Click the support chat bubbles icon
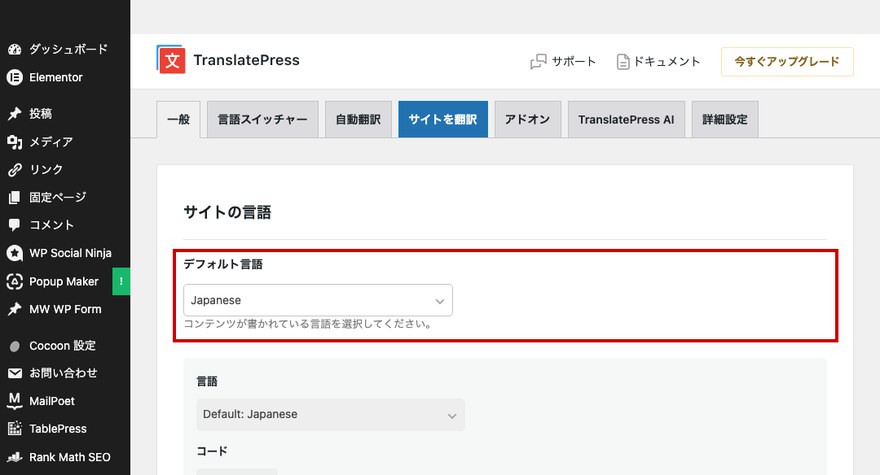Image resolution: width=880 pixels, height=475 pixels. pyautogui.click(x=538, y=61)
